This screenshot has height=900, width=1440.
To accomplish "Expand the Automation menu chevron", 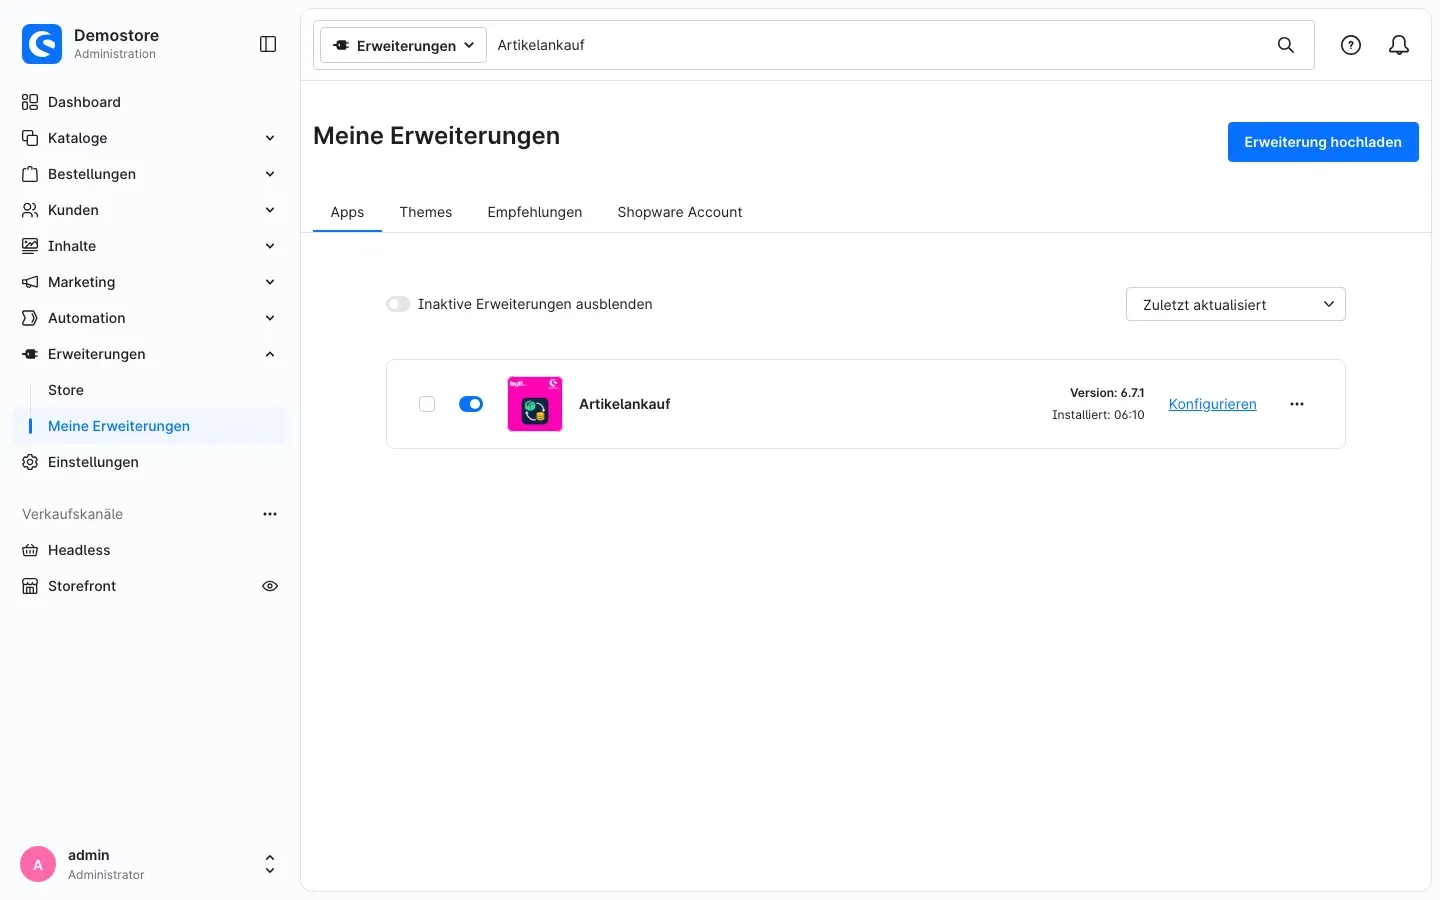I will tap(270, 318).
